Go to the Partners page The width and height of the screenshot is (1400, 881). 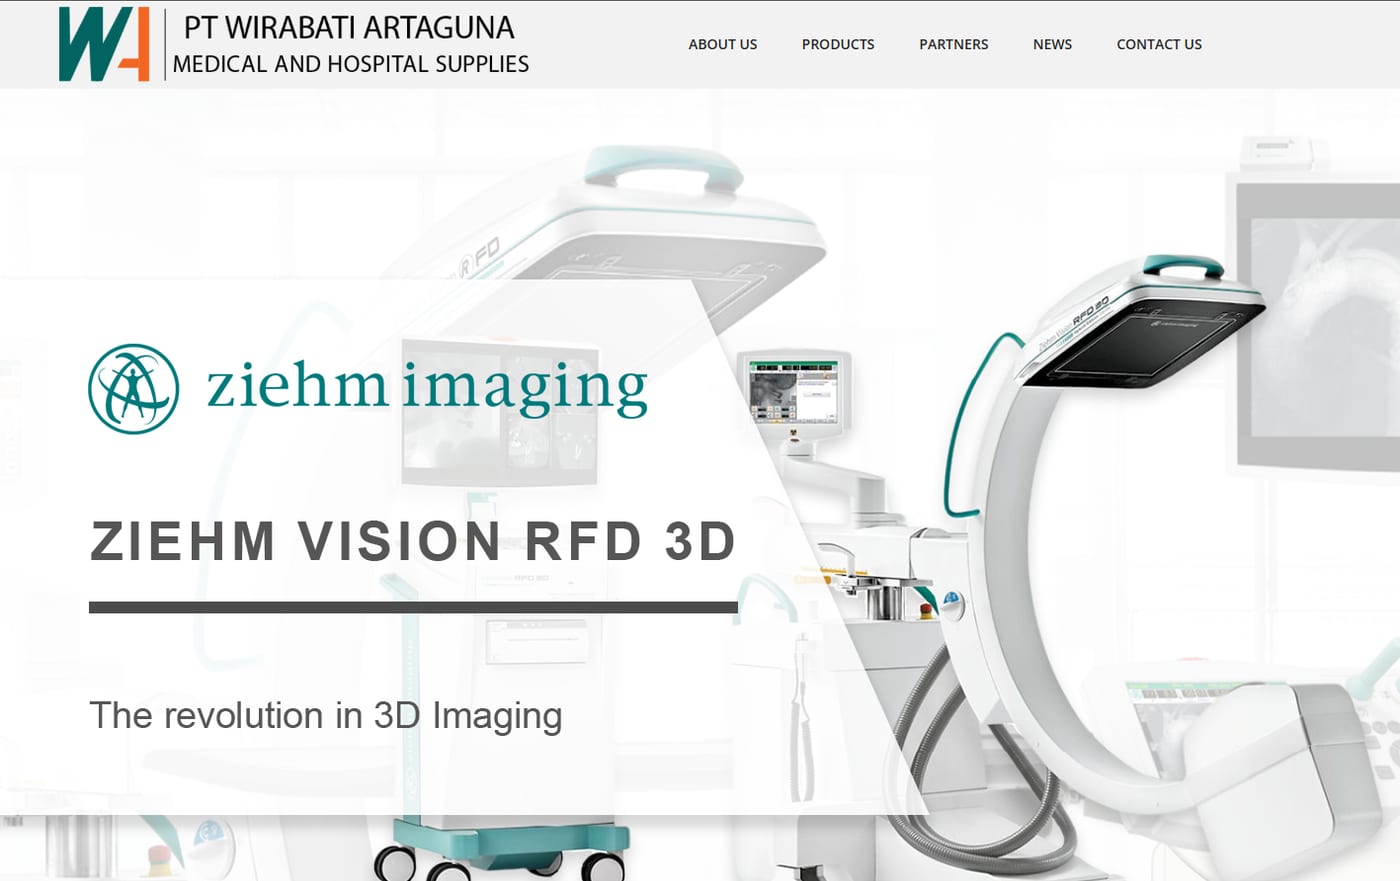tap(954, 44)
